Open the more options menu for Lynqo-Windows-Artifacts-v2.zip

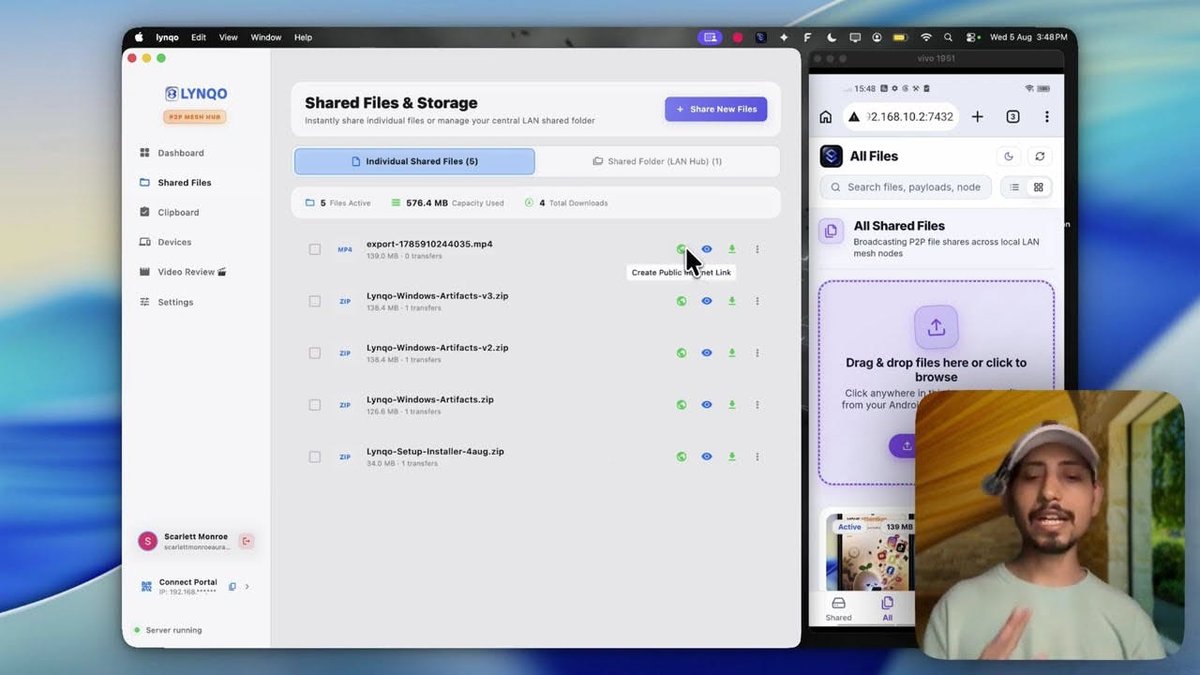[x=757, y=353]
